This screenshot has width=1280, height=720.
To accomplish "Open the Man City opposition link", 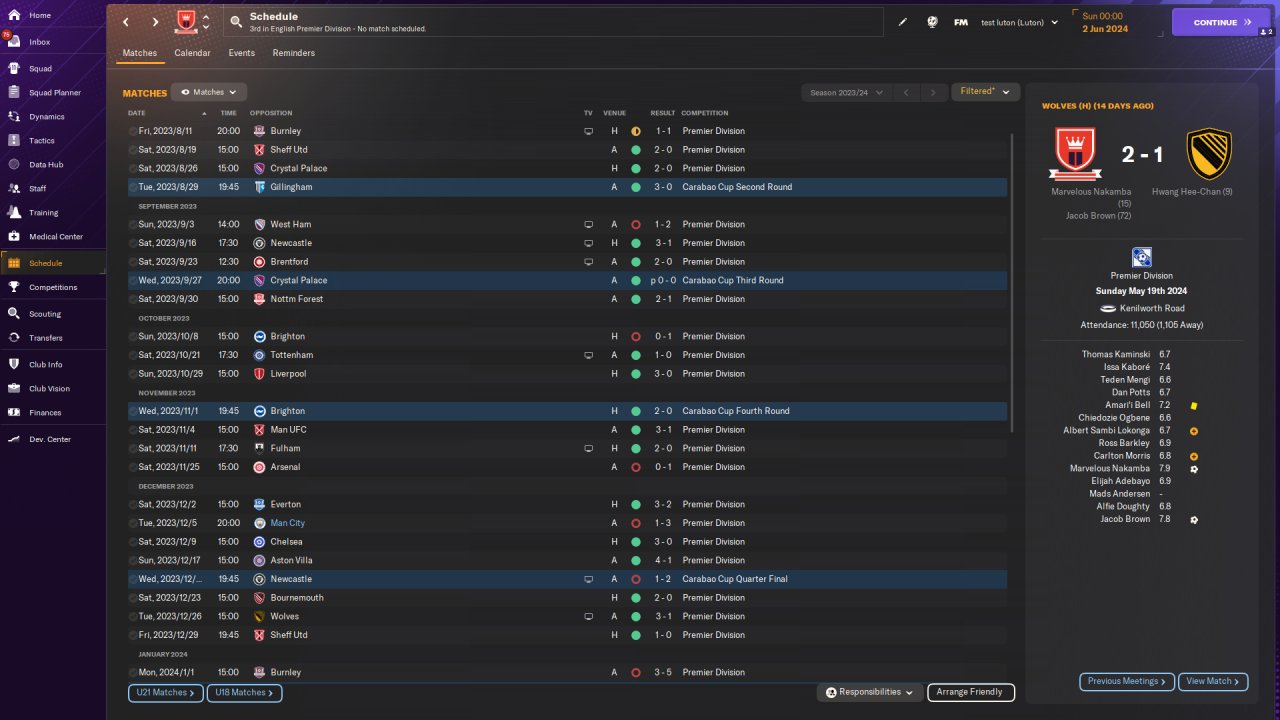I will [x=287, y=523].
